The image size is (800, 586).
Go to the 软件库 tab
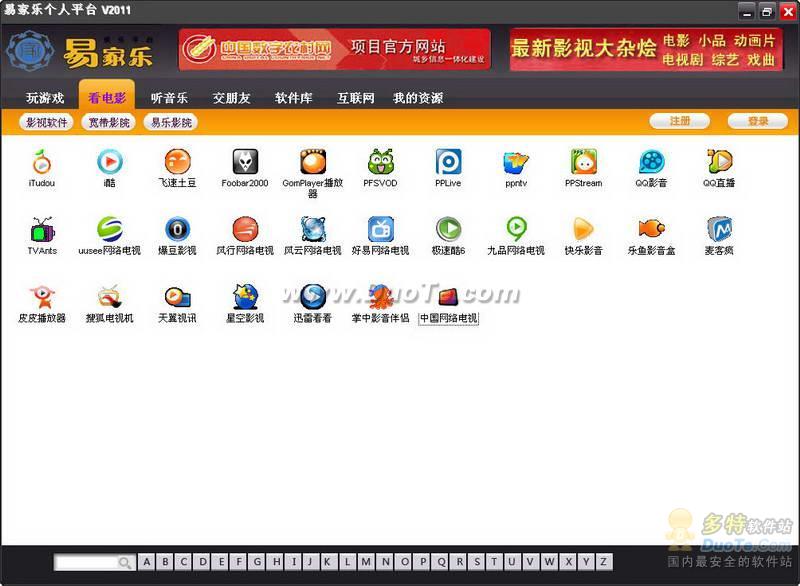coord(293,97)
